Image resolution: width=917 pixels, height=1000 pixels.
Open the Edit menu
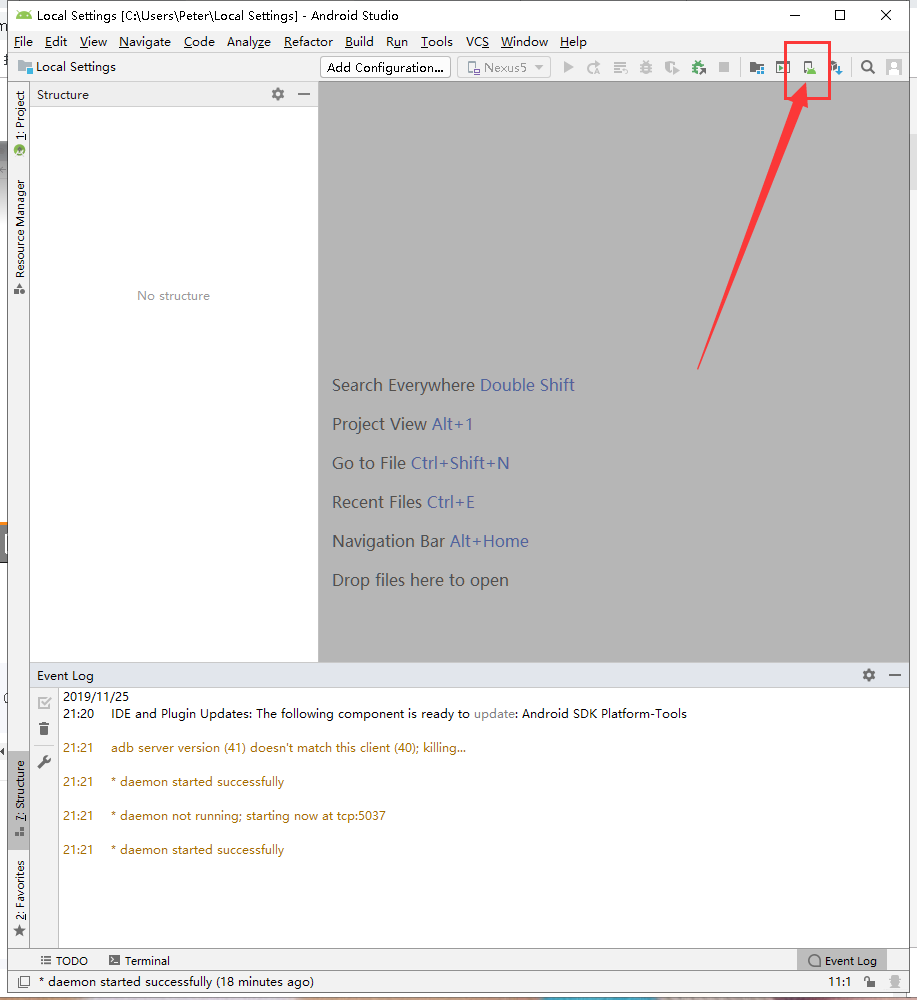pyautogui.click(x=55, y=41)
